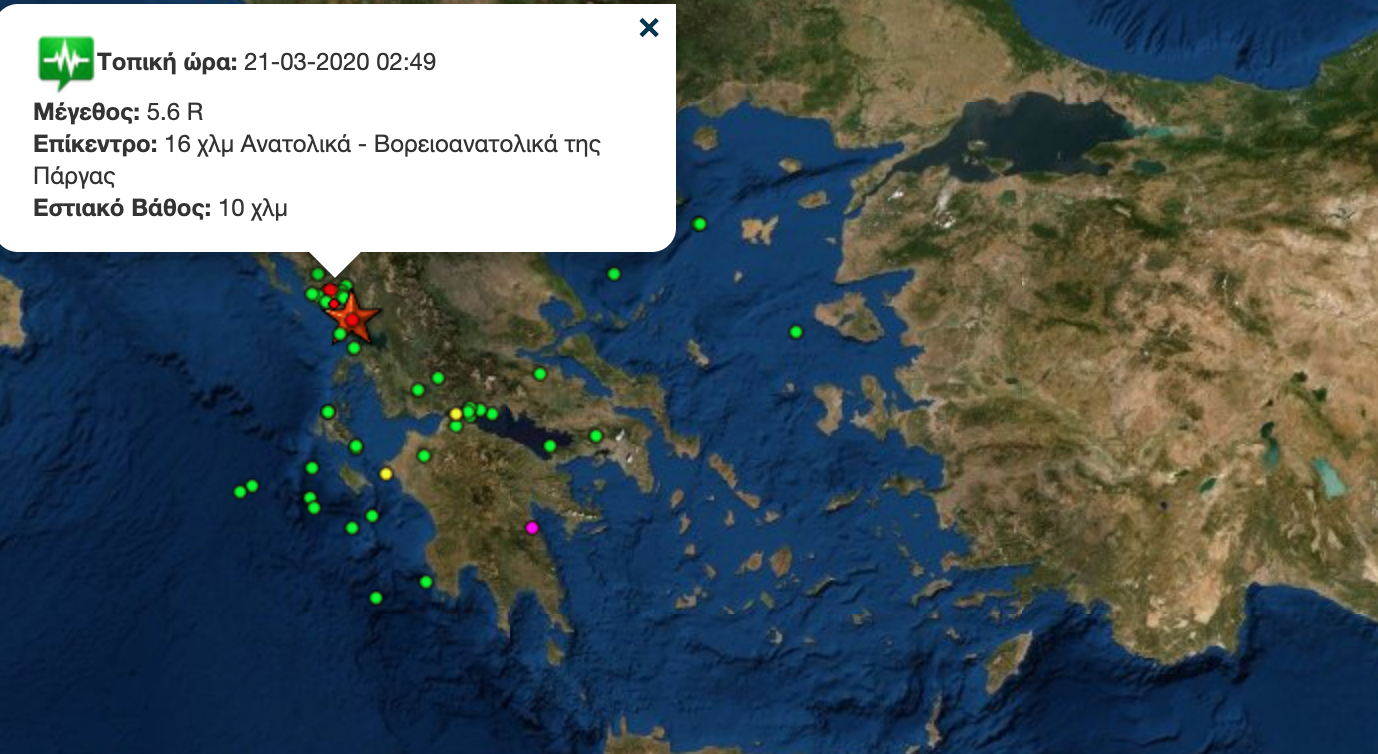Select the magenta earthquake dot in Peloponnese
Viewport: 1378px width, 754px height.
(x=532, y=527)
